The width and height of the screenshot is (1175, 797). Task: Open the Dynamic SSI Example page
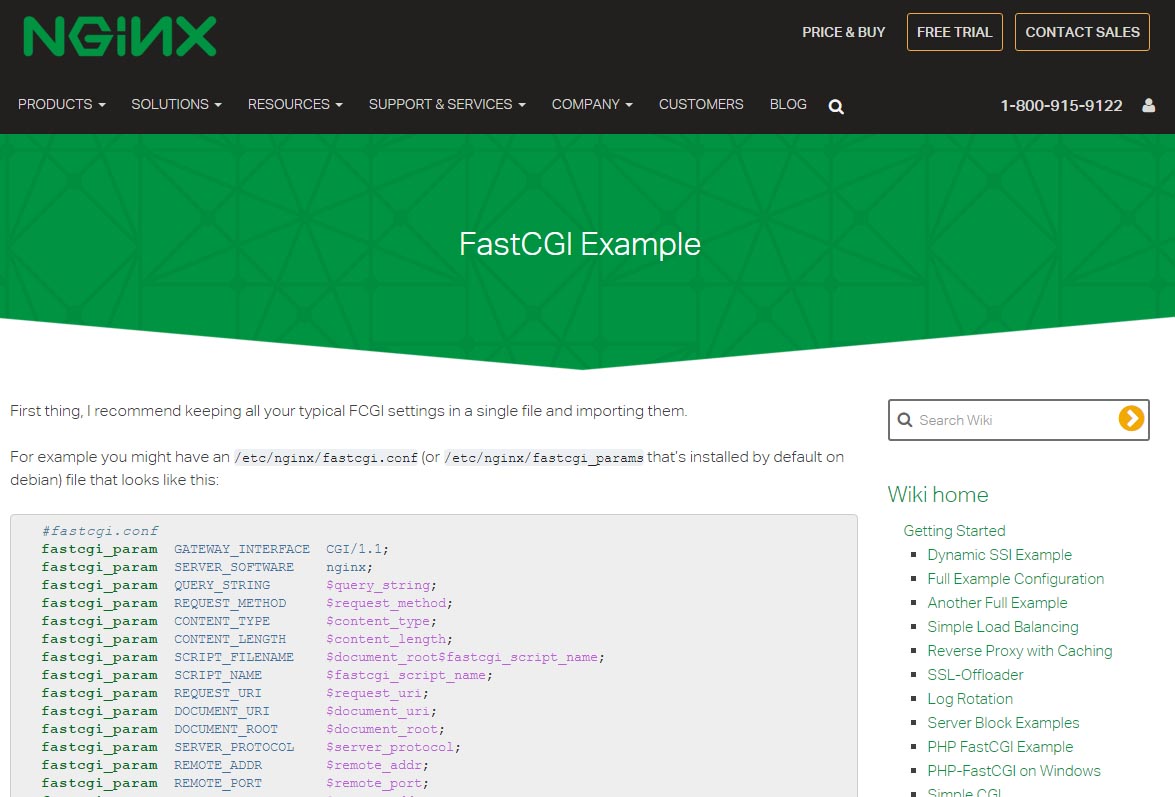(x=1000, y=554)
